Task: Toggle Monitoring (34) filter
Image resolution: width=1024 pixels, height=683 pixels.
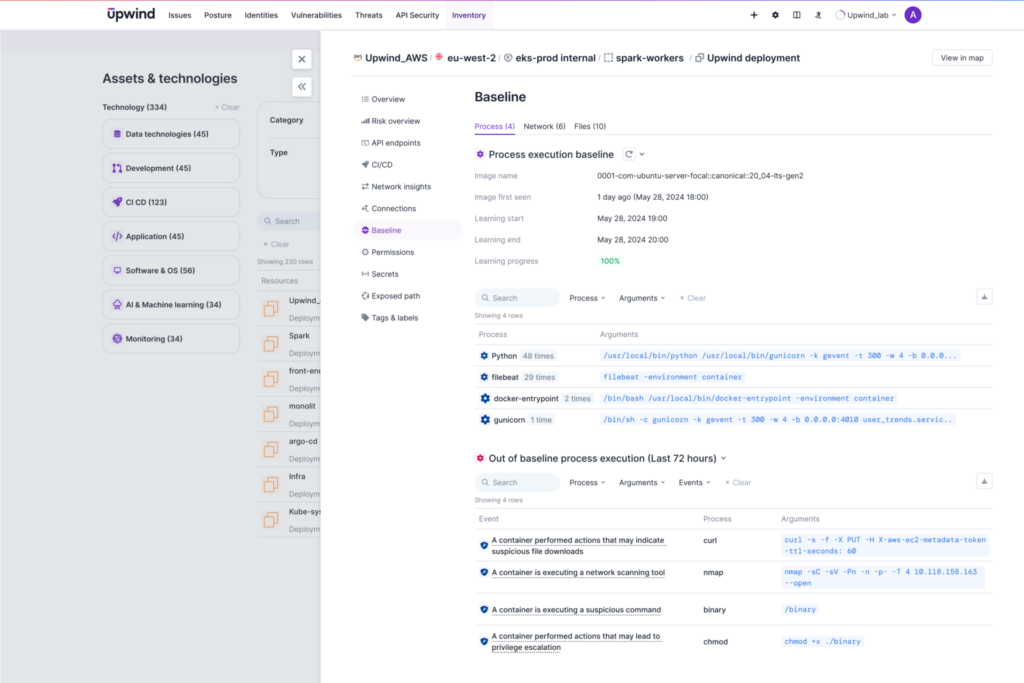Action: click(171, 338)
